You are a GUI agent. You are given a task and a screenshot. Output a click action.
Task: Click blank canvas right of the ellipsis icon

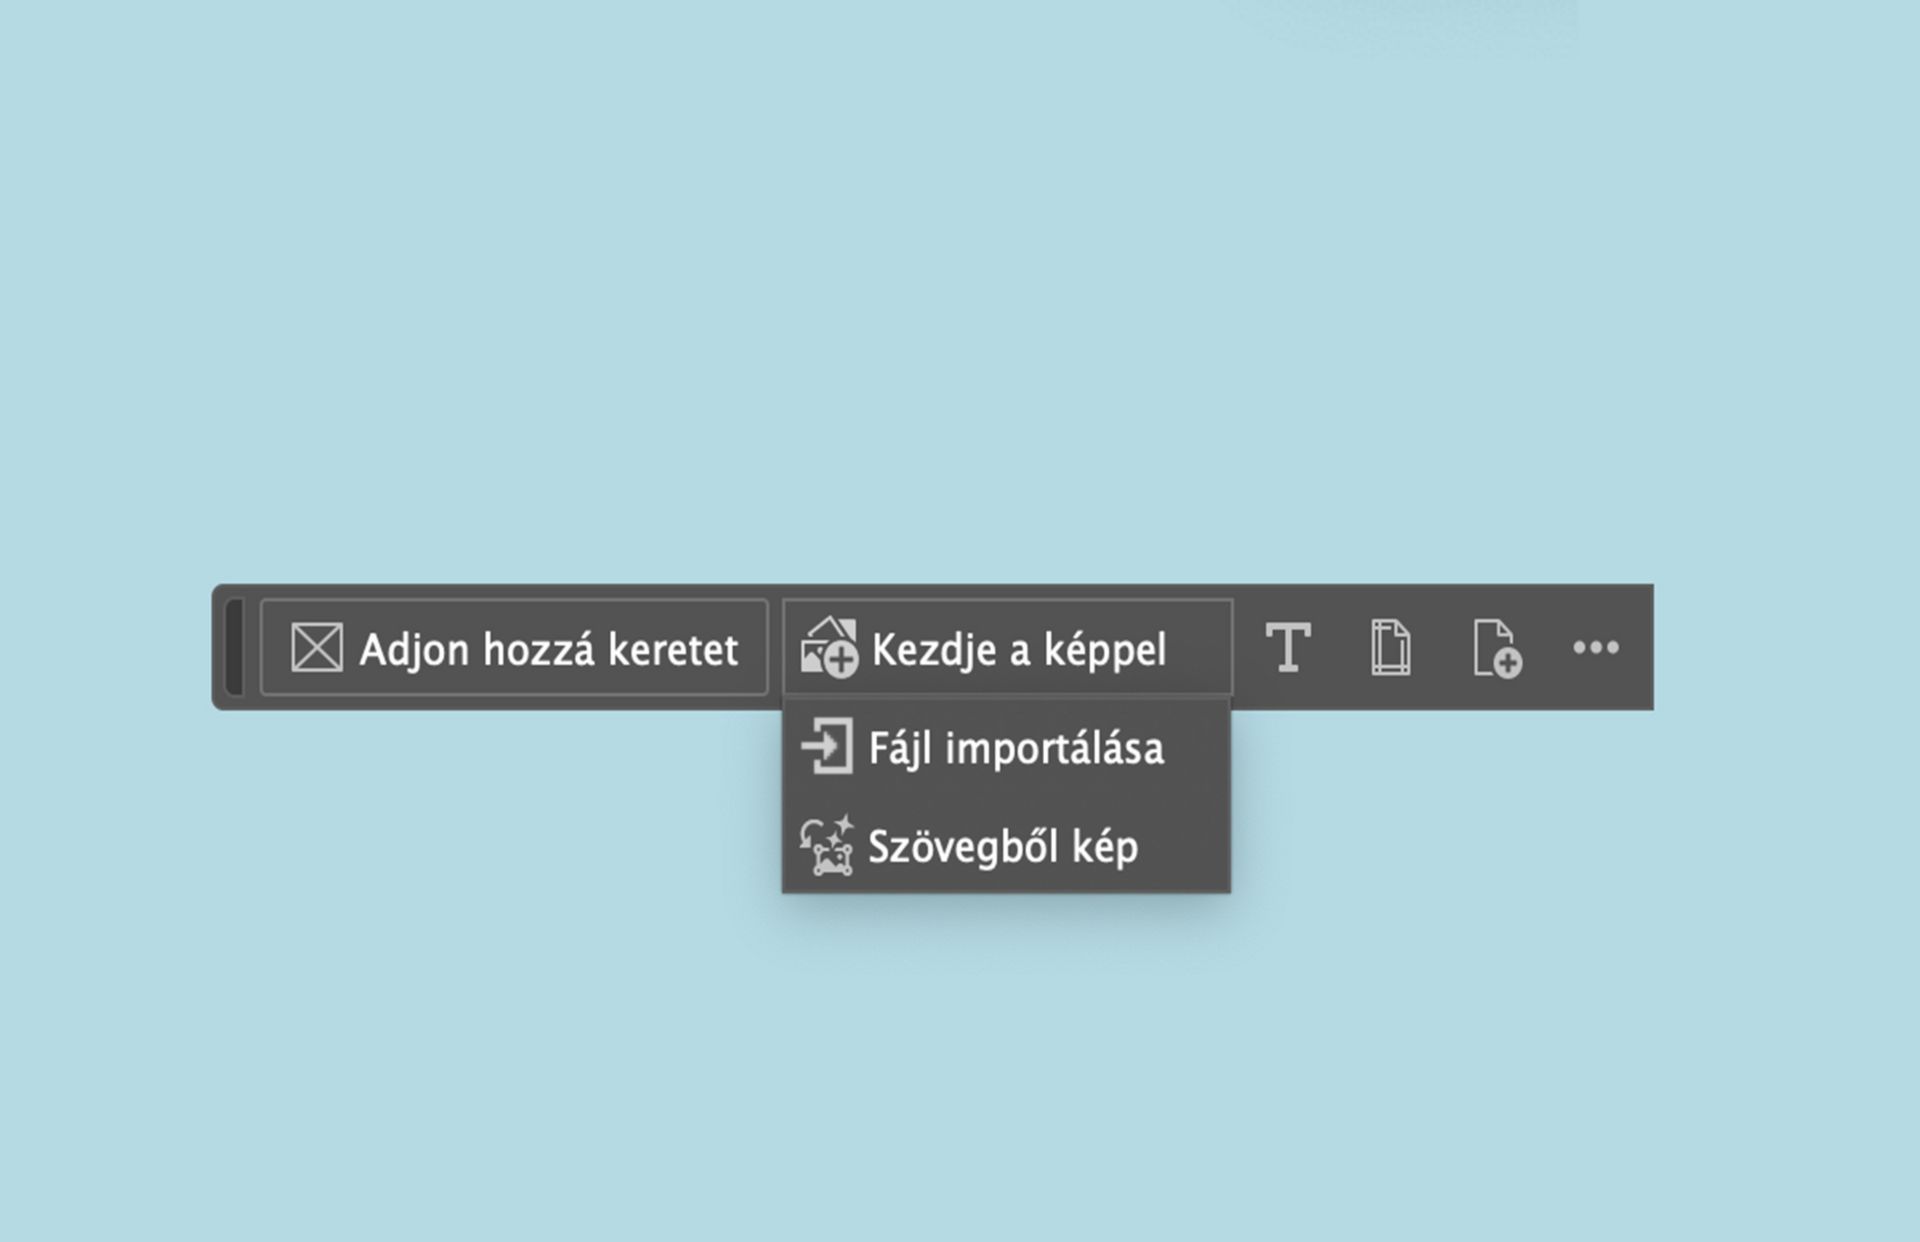pos(1780,647)
